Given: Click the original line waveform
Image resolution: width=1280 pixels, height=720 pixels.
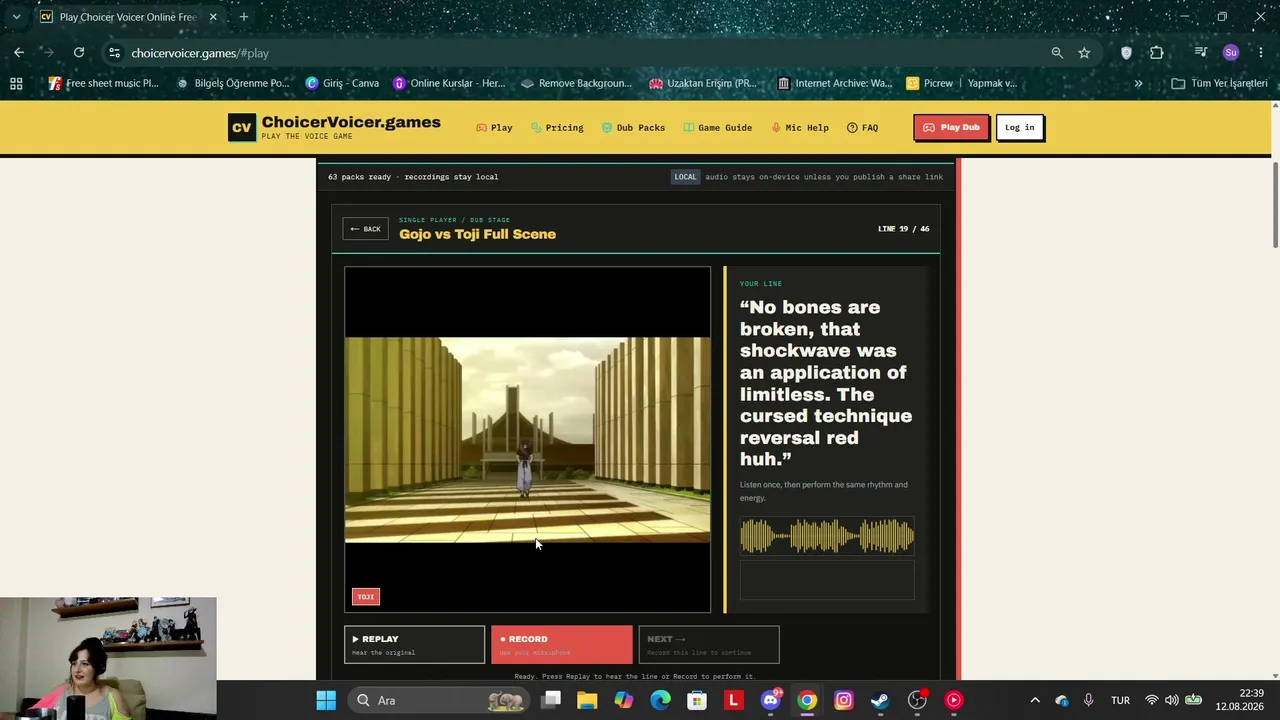Looking at the screenshot, I should tap(827, 537).
